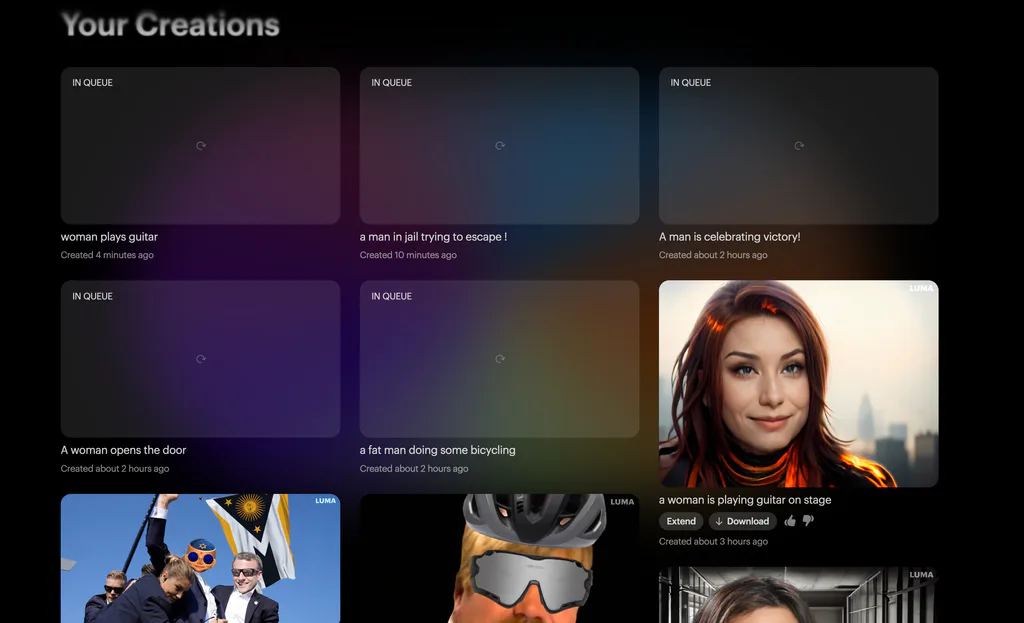The width and height of the screenshot is (1024, 623).
Task: Click the 'Your Creations' heading
Action: click(170, 25)
